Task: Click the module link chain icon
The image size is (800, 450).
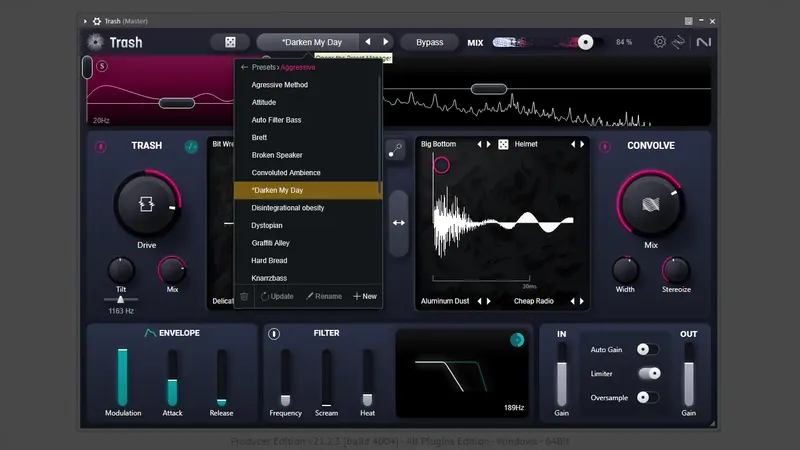Action: tap(395, 150)
